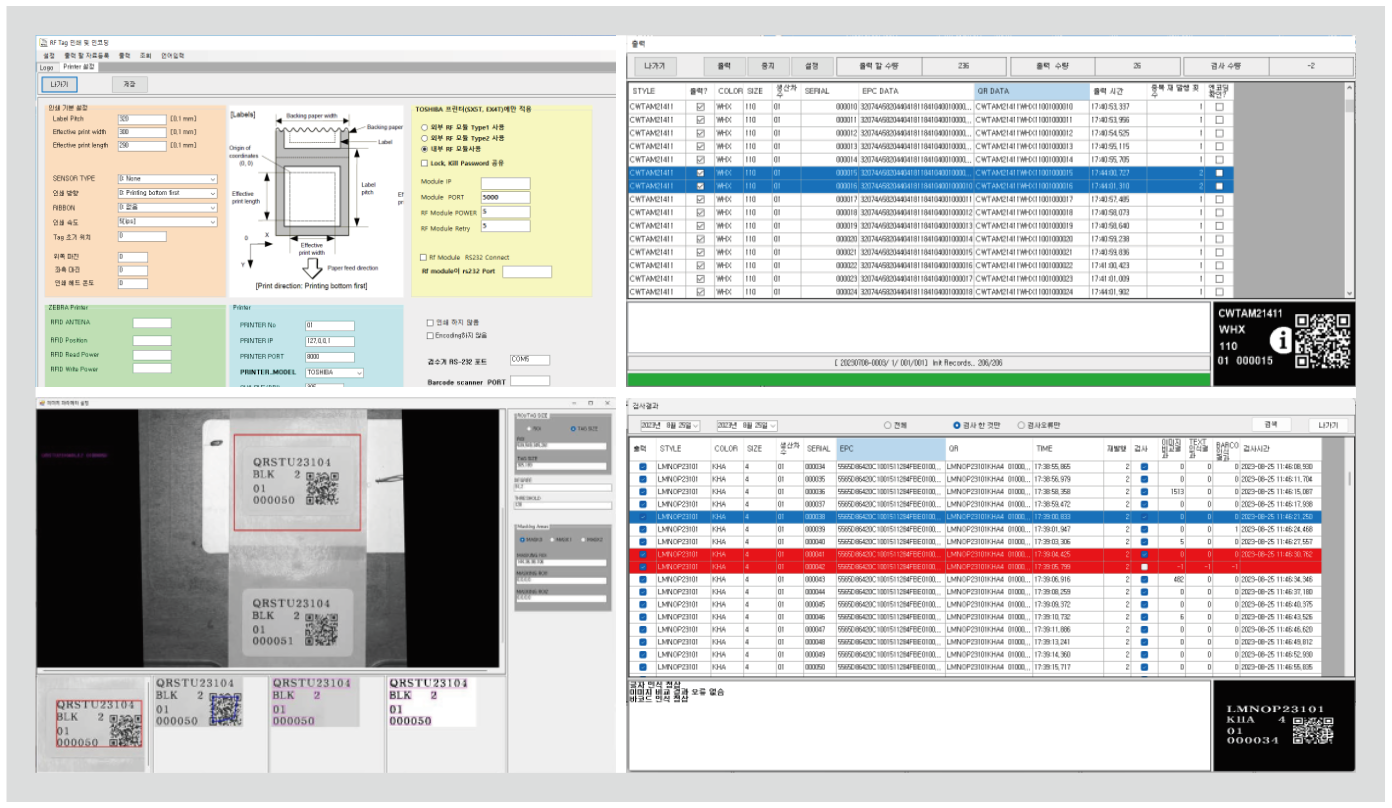1392x808 pixels.
Task: Open the PRINTER_MODEL TOSHIBA dropdown
Action: point(334,372)
